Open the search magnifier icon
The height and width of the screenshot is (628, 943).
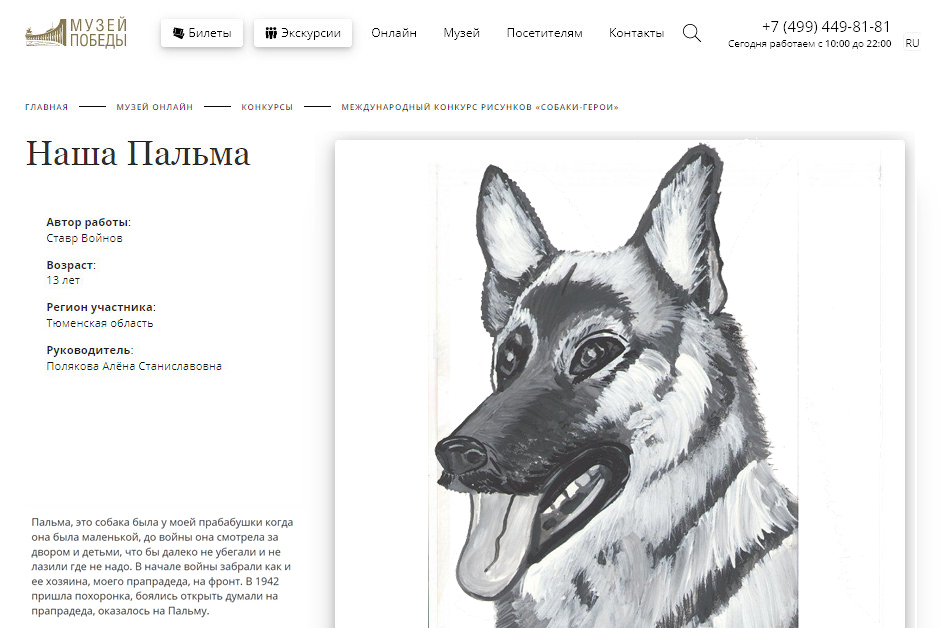point(692,33)
